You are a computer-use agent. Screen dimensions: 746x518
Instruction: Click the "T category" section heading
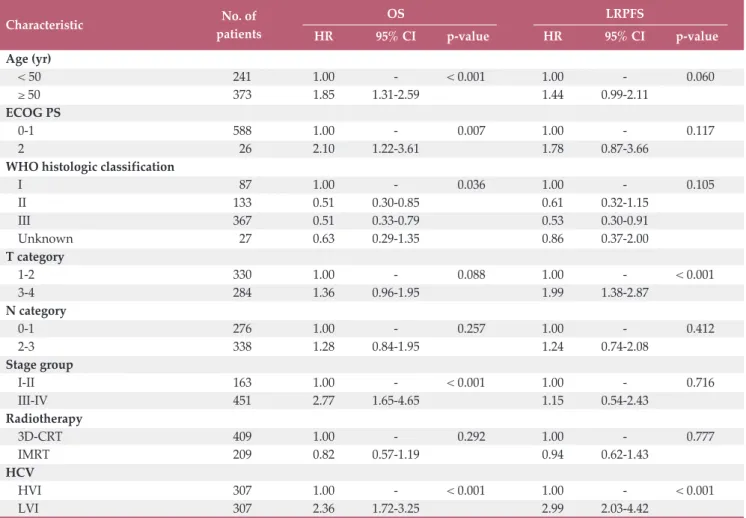(x=35, y=257)
